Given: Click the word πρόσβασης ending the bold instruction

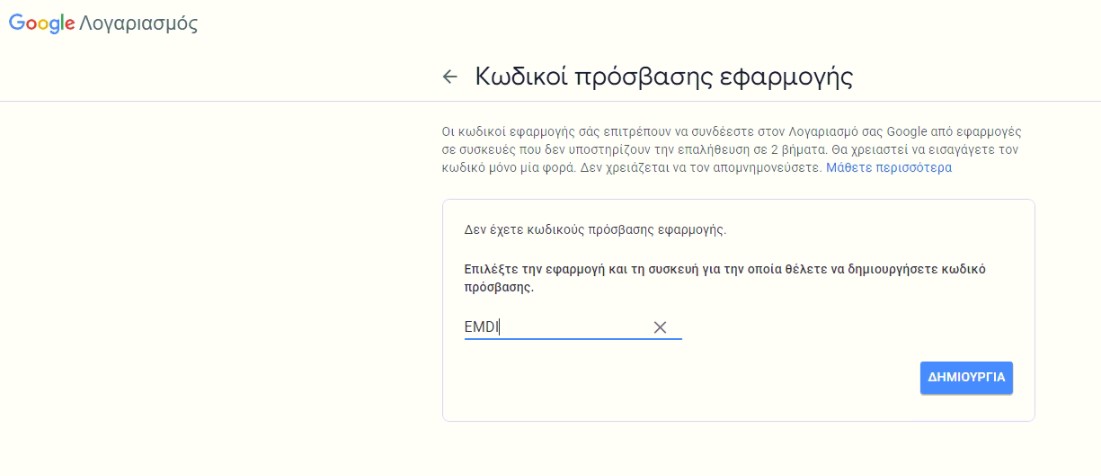Looking at the screenshot, I should pos(499,288).
